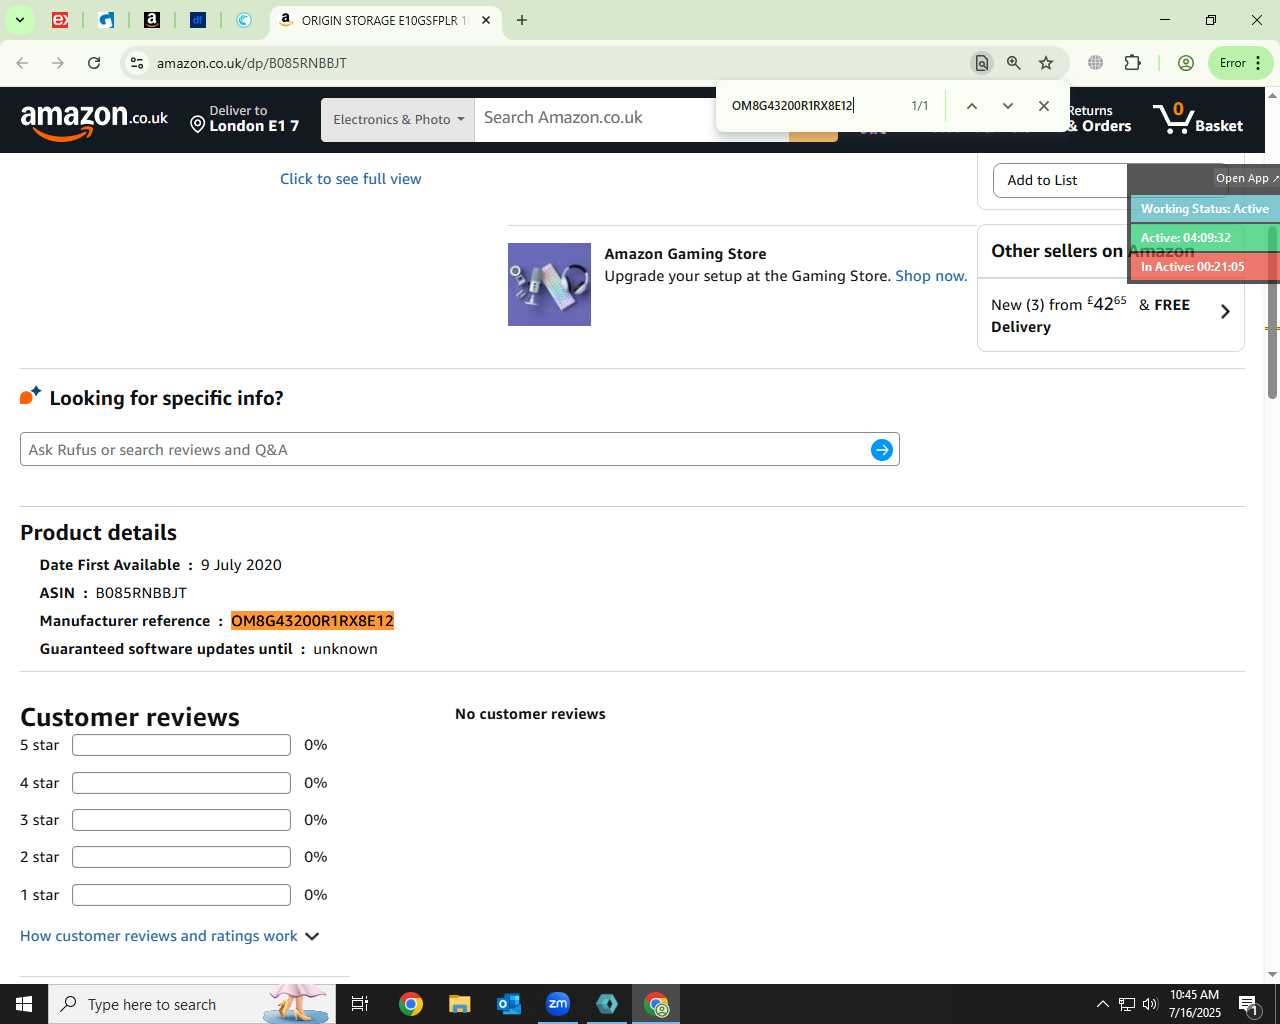Open Returns & Orders

(1098, 119)
